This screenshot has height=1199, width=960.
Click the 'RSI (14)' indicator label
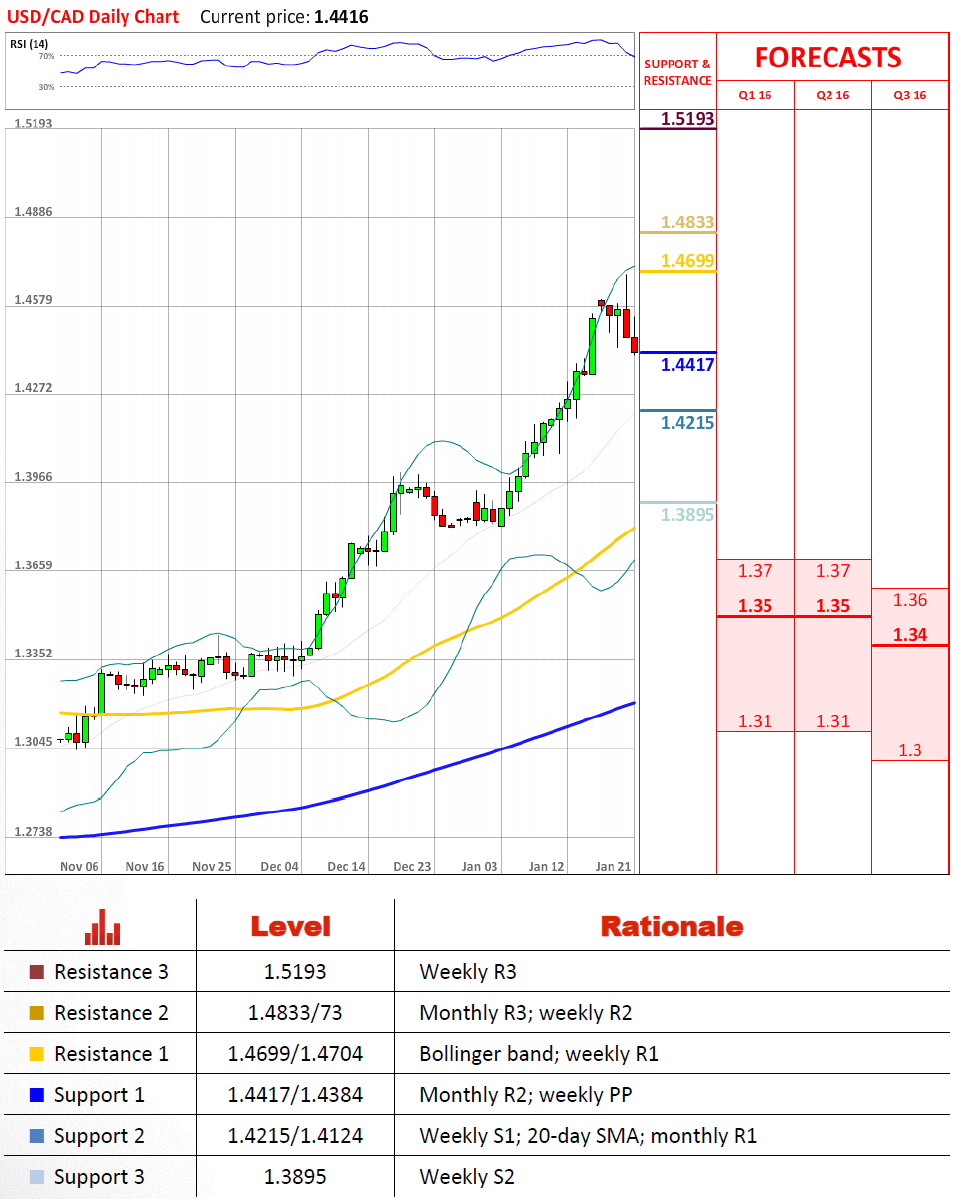coord(29,44)
